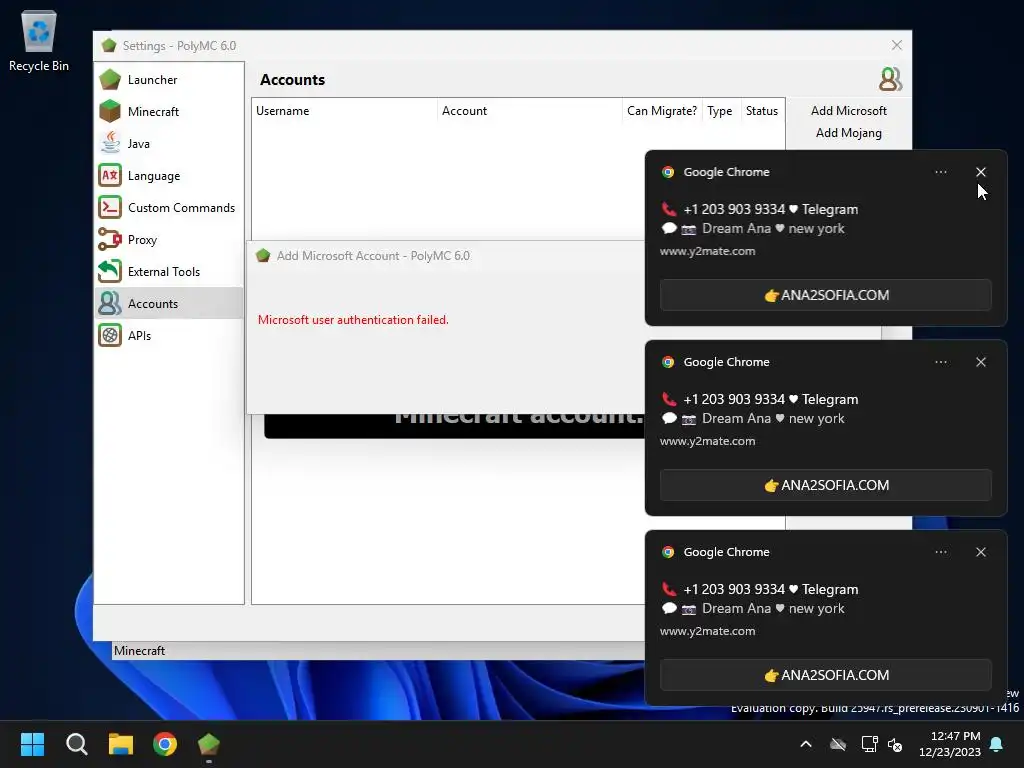
Task: Open Google Chrome from the taskbar
Action: click(165, 744)
